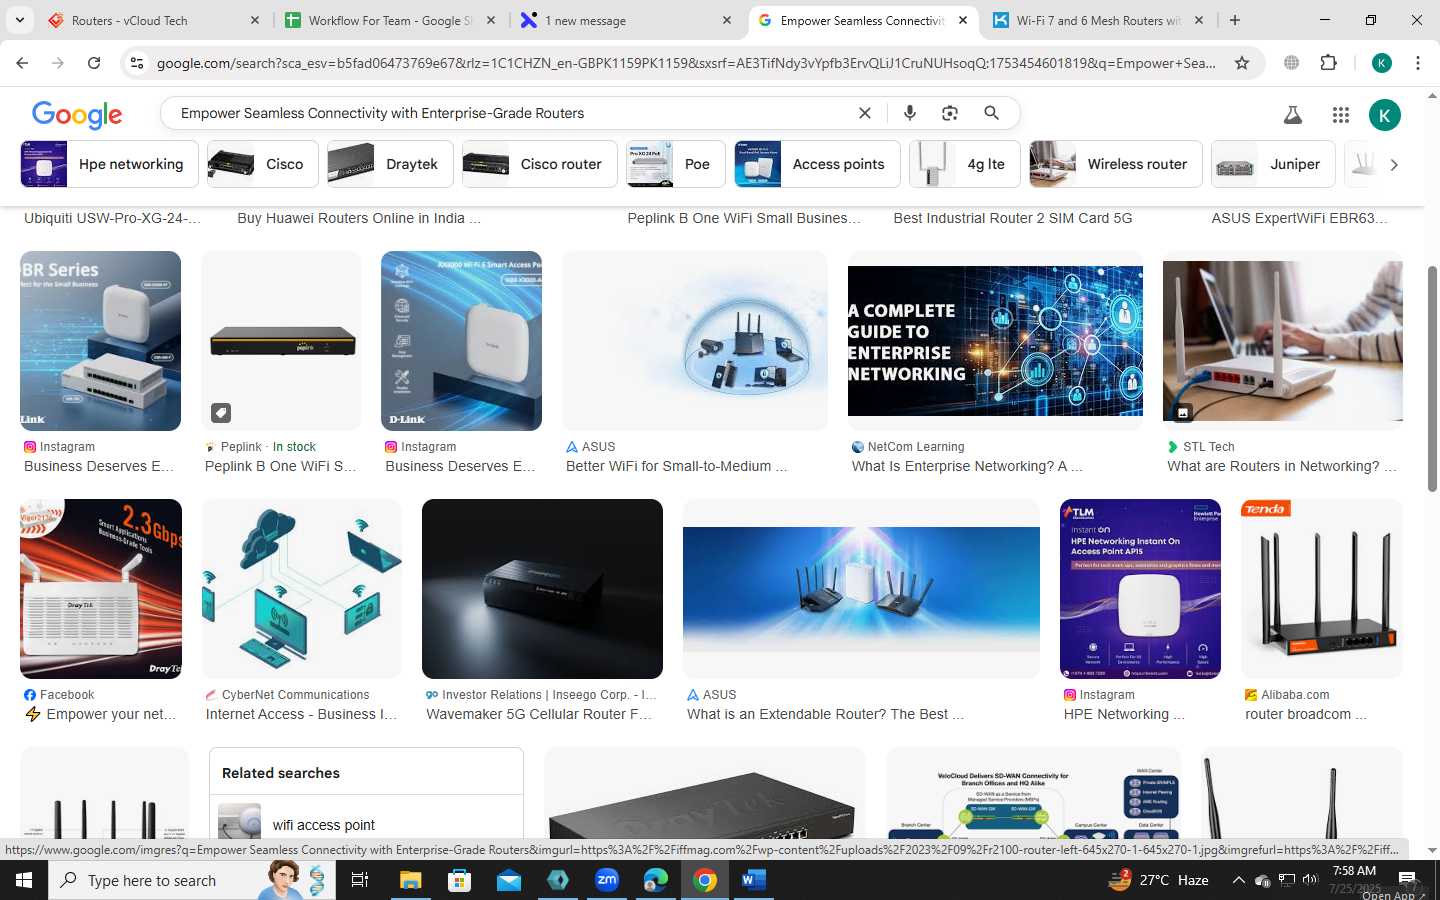Click the Google logo
The height and width of the screenshot is (900, 1440).
(77, 115)
